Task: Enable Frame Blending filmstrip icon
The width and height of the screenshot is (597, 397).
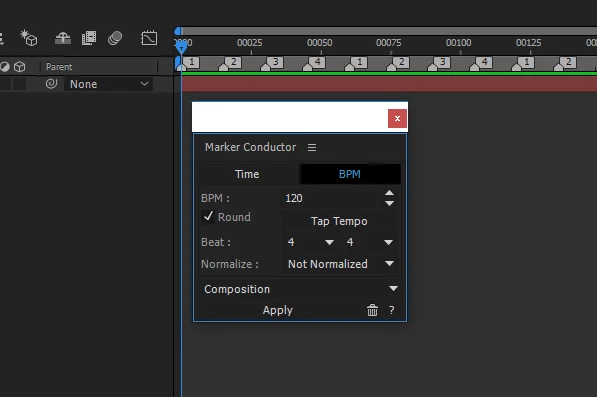Action: pos(89,38)
